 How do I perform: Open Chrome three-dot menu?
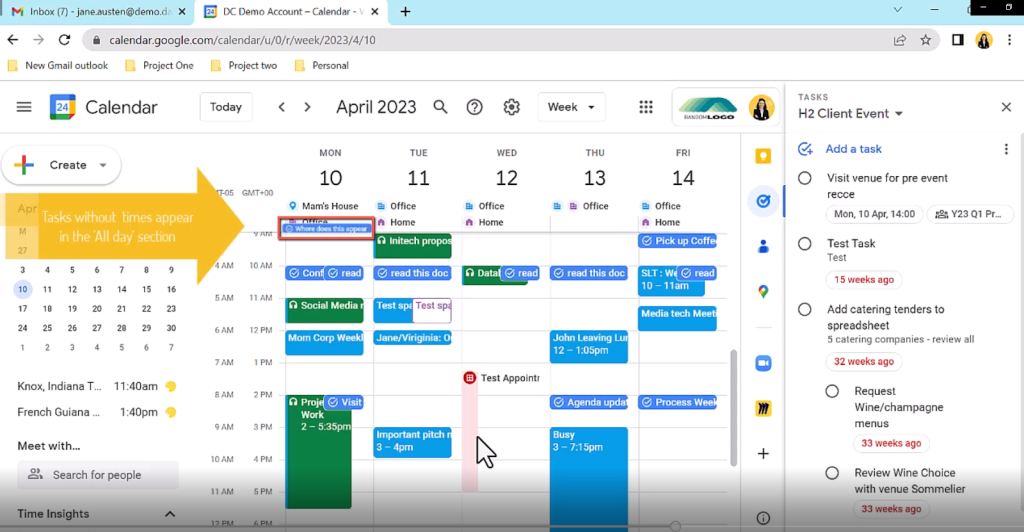[x=1010, y=40]
